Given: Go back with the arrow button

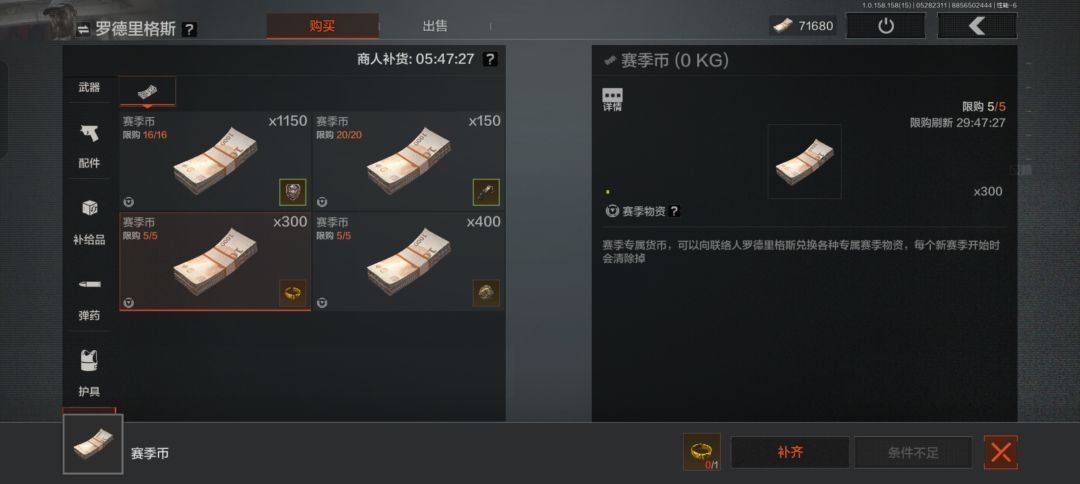Looking at the screenshot, I should [x=977, y=26].
